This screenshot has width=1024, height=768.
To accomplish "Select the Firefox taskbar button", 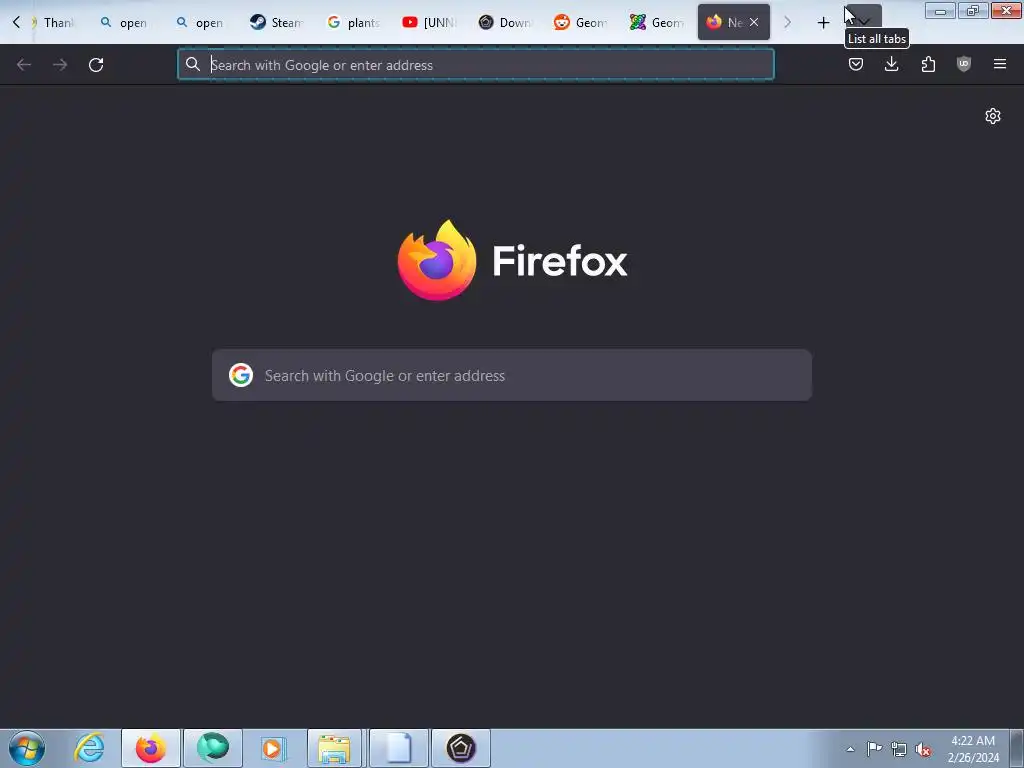I will click(x=151, y=748).
